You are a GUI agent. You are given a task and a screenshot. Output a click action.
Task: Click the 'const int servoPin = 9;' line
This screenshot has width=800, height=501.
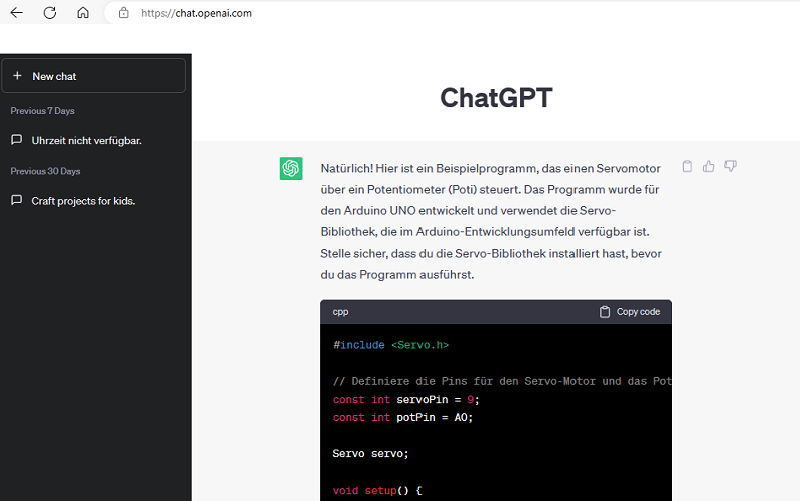click(x=406, y=399)
